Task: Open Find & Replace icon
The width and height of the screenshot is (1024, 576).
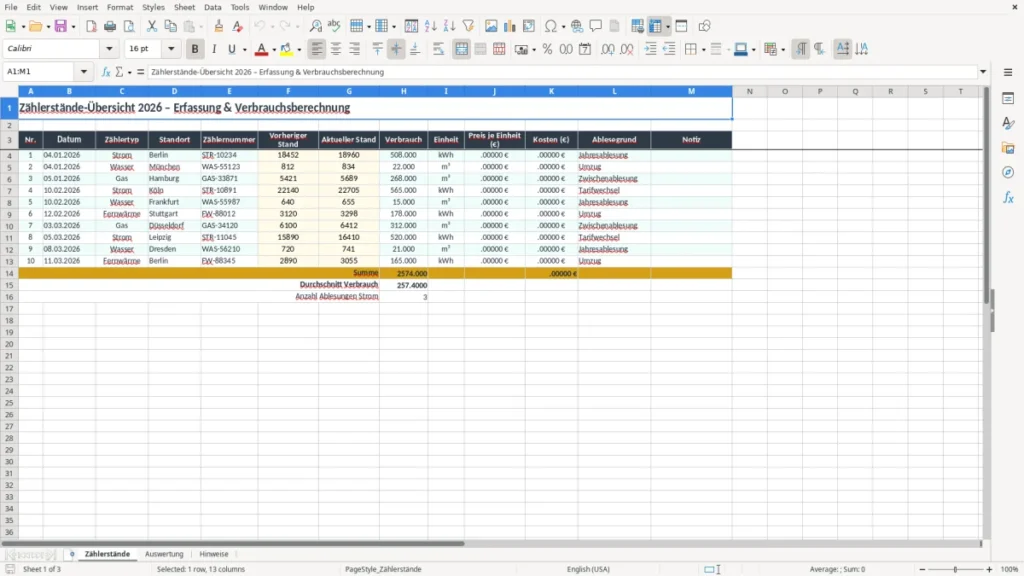Action: point(315,26)
